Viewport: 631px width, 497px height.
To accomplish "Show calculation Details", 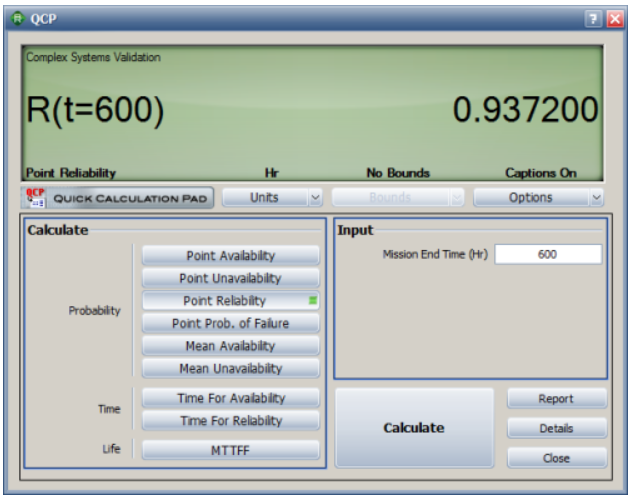I will tap(557, 428).
